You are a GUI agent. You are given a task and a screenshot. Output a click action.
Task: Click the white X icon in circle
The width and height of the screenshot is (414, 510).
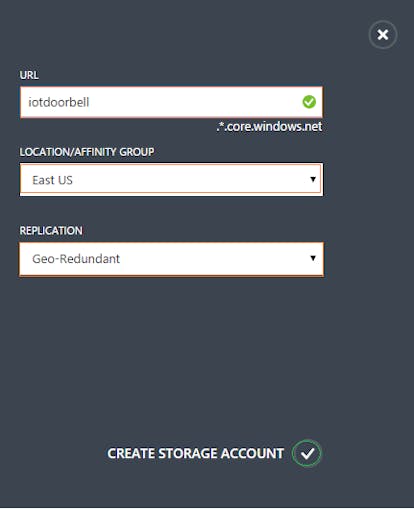tap(383, 34)
